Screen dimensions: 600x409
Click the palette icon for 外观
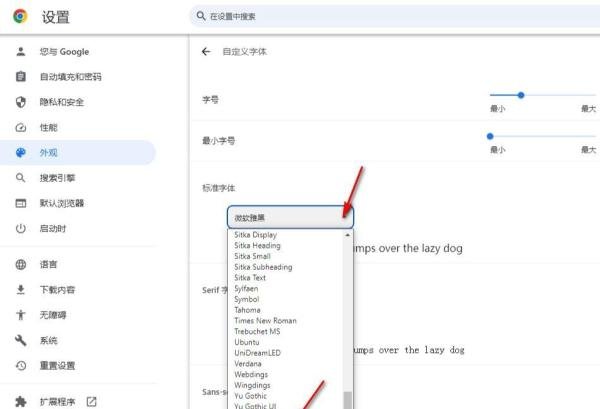pyautogui.click(x=21, y=153)
